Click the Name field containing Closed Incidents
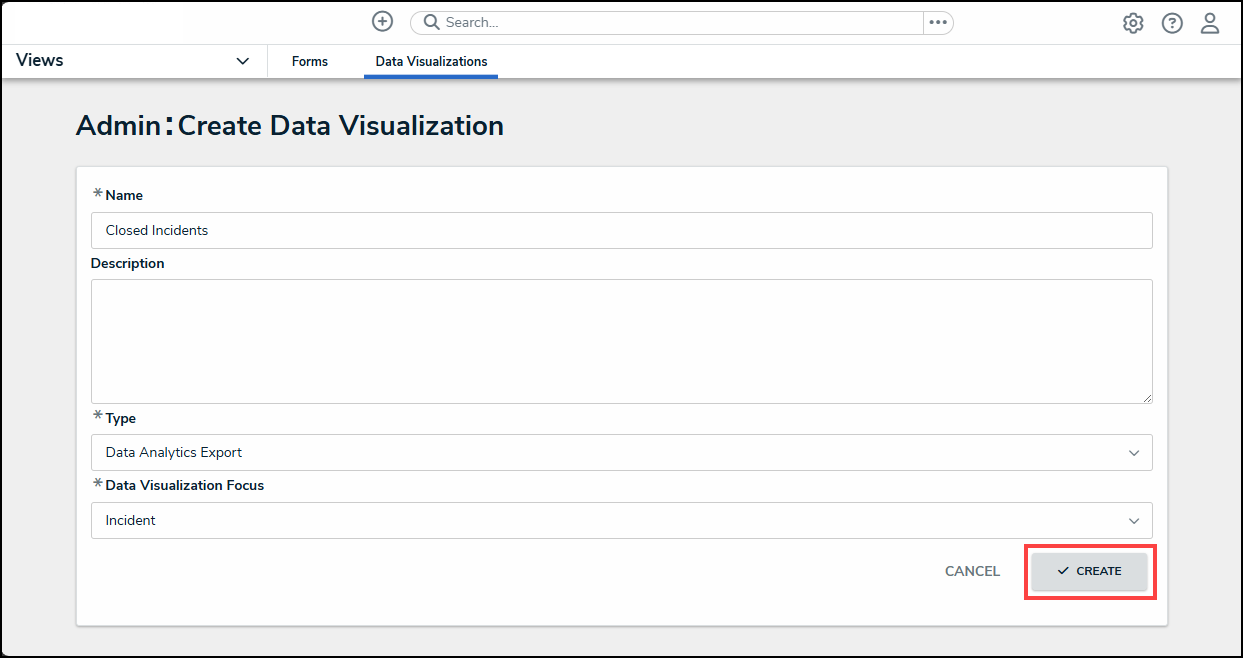1243x658 pixels. (x=620, y=231)
